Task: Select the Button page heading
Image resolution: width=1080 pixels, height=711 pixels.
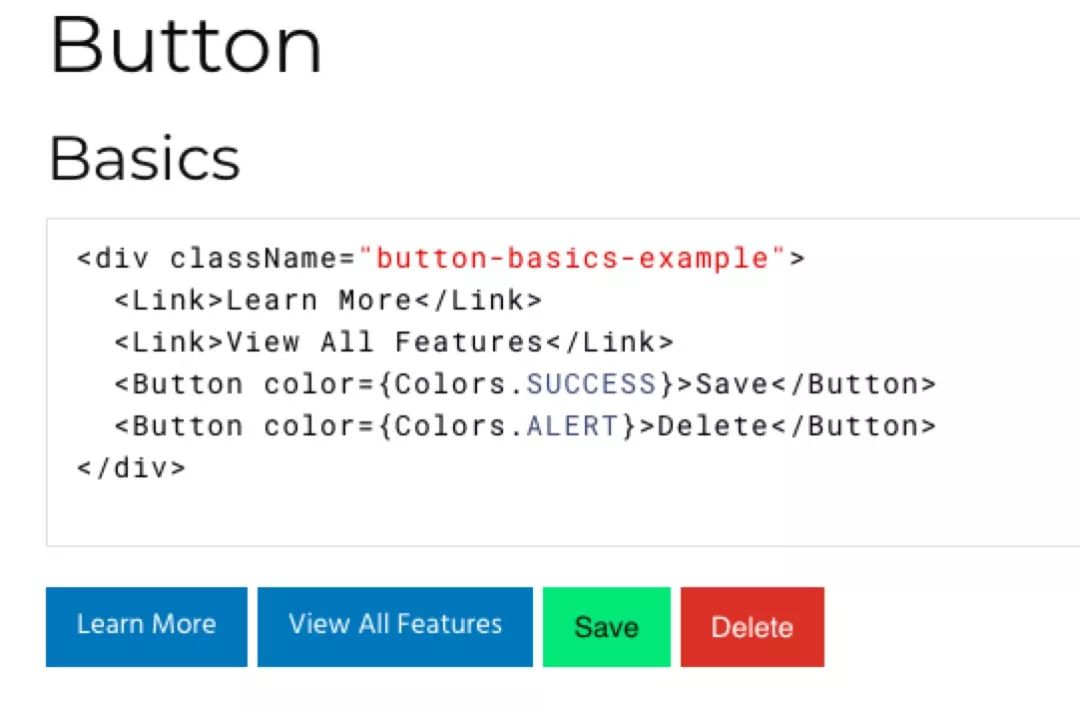Action: (186, 45)
